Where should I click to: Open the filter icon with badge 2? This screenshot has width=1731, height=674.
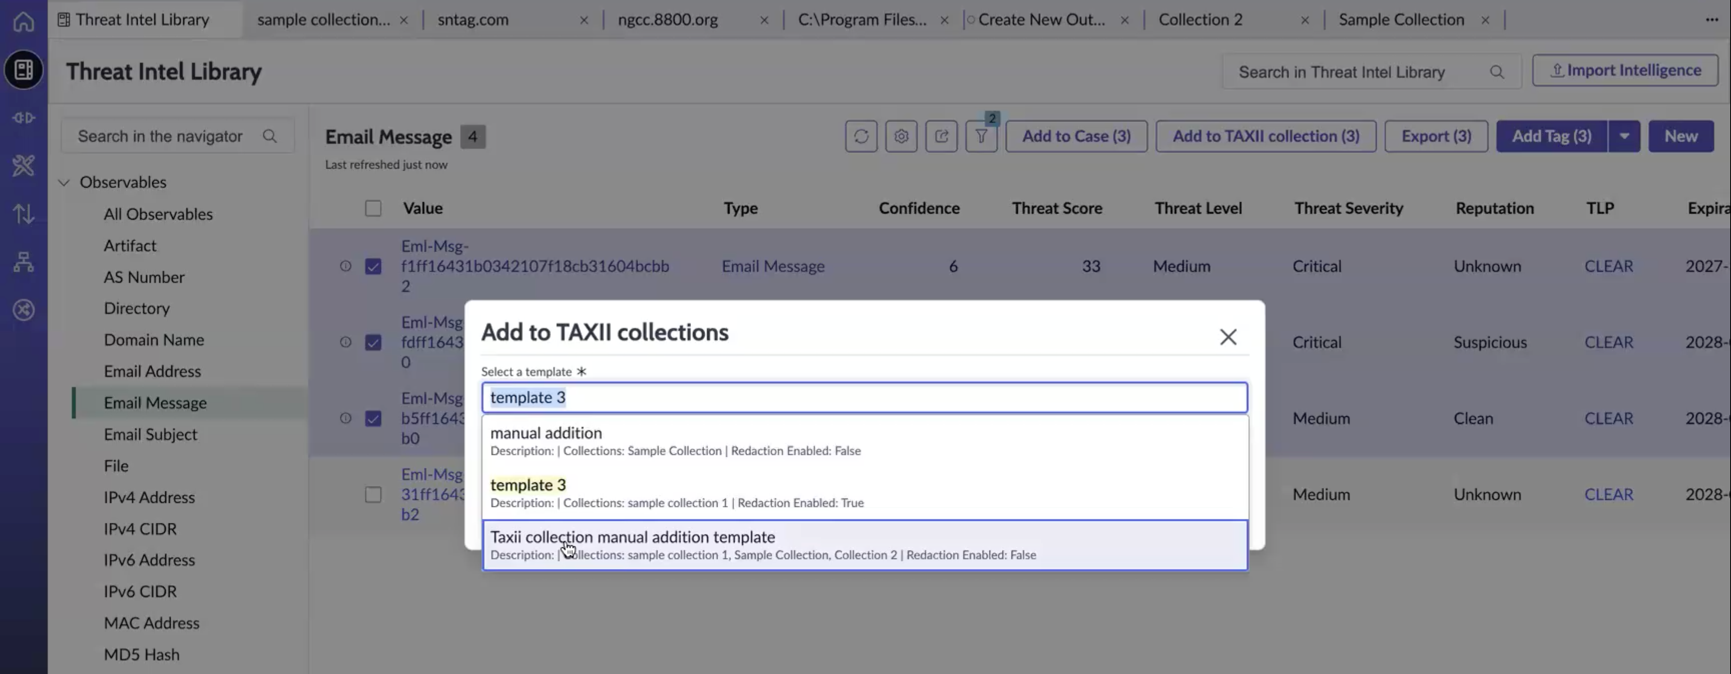coord(981,136)
